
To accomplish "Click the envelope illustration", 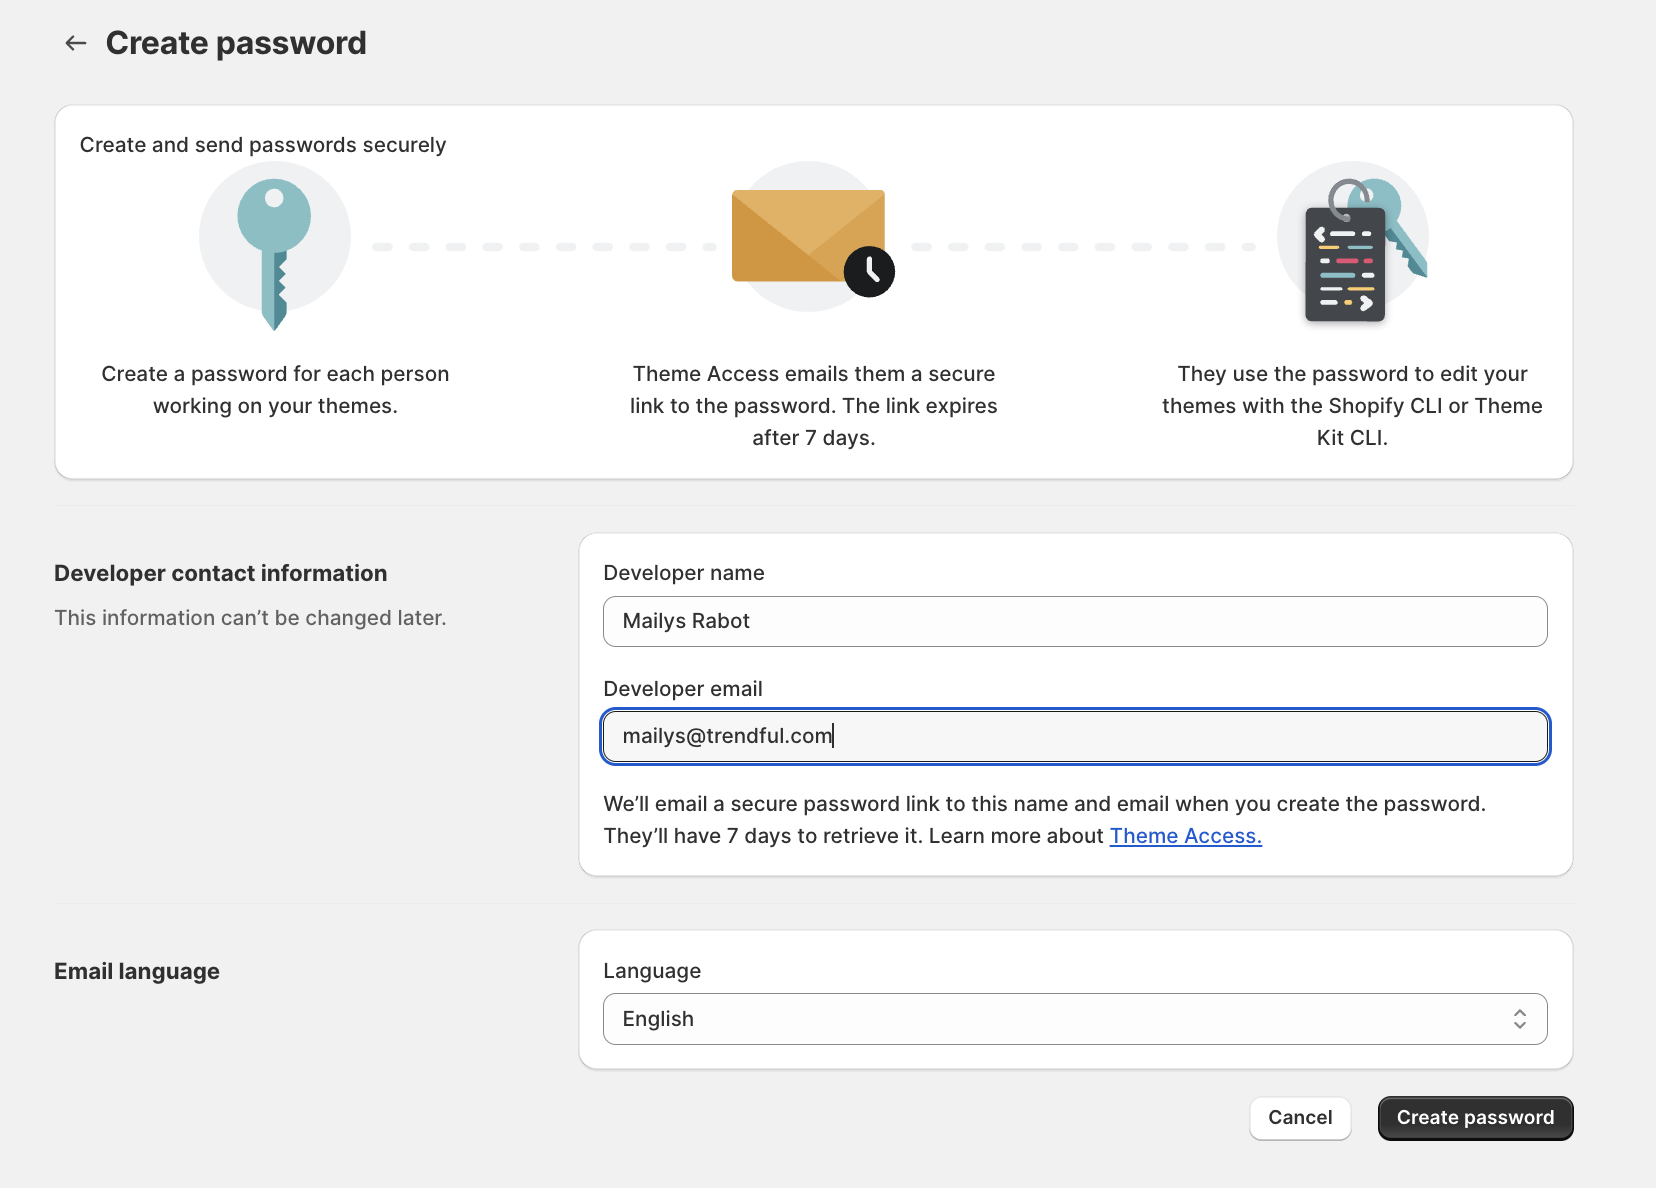I will (x=806, y=236).
